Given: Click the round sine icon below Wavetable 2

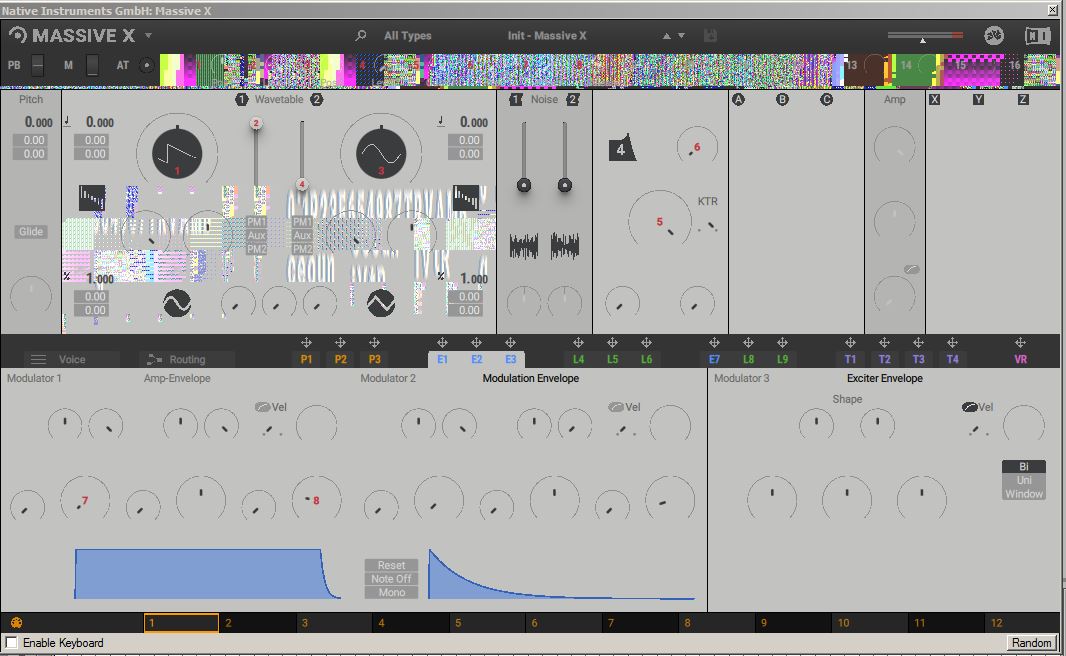Looking at the screenshot, I should (x=381, y=303).
